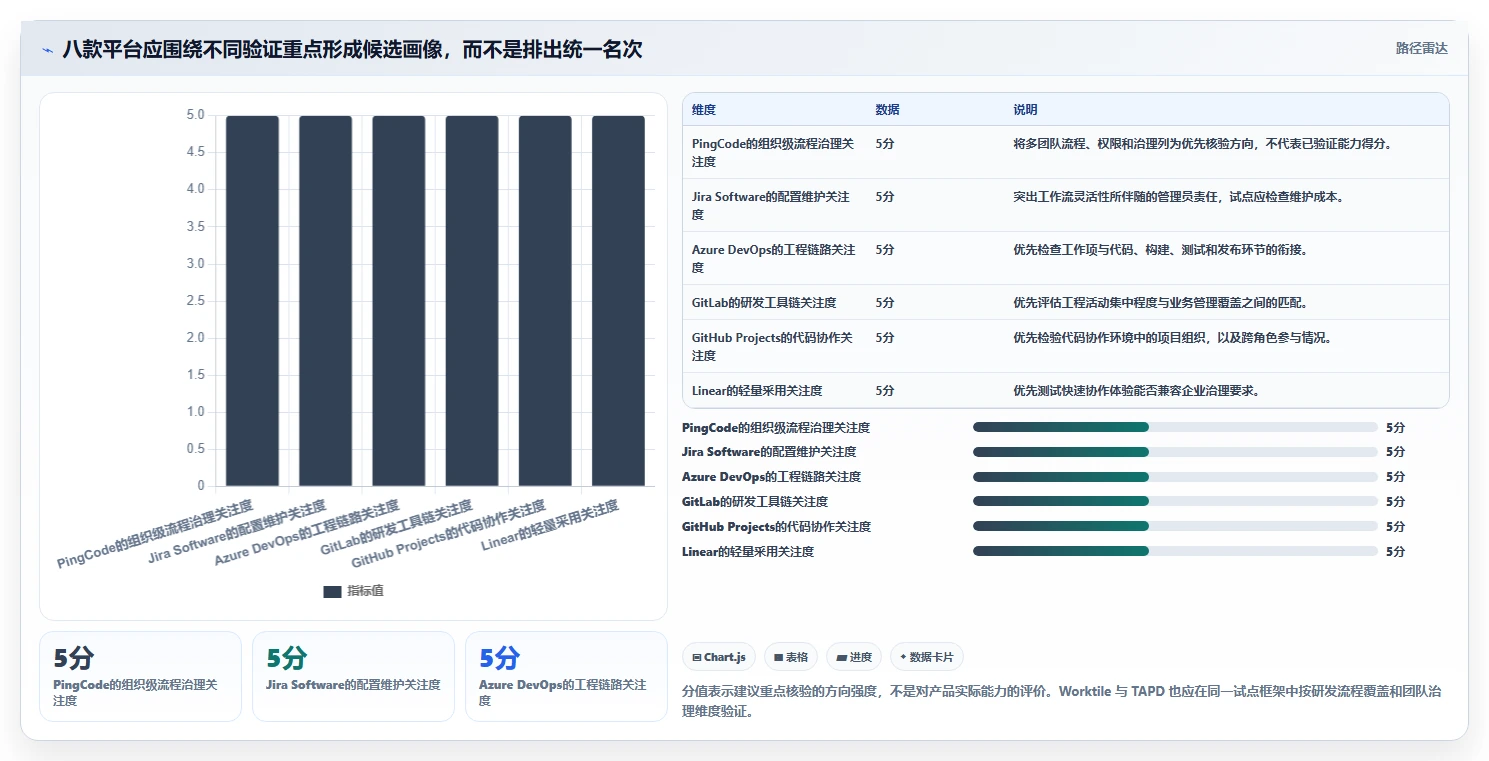Click the 进度 tag pill
Viewport: 1489px width, 761px height.
[854, 657]
